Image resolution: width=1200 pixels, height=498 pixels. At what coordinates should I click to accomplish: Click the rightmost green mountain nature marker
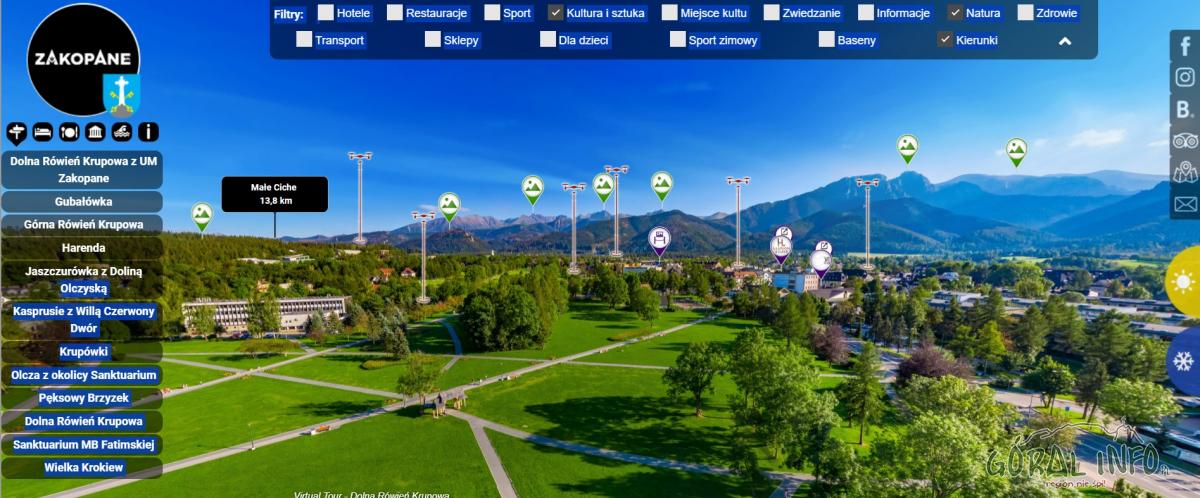[1016, 151]
